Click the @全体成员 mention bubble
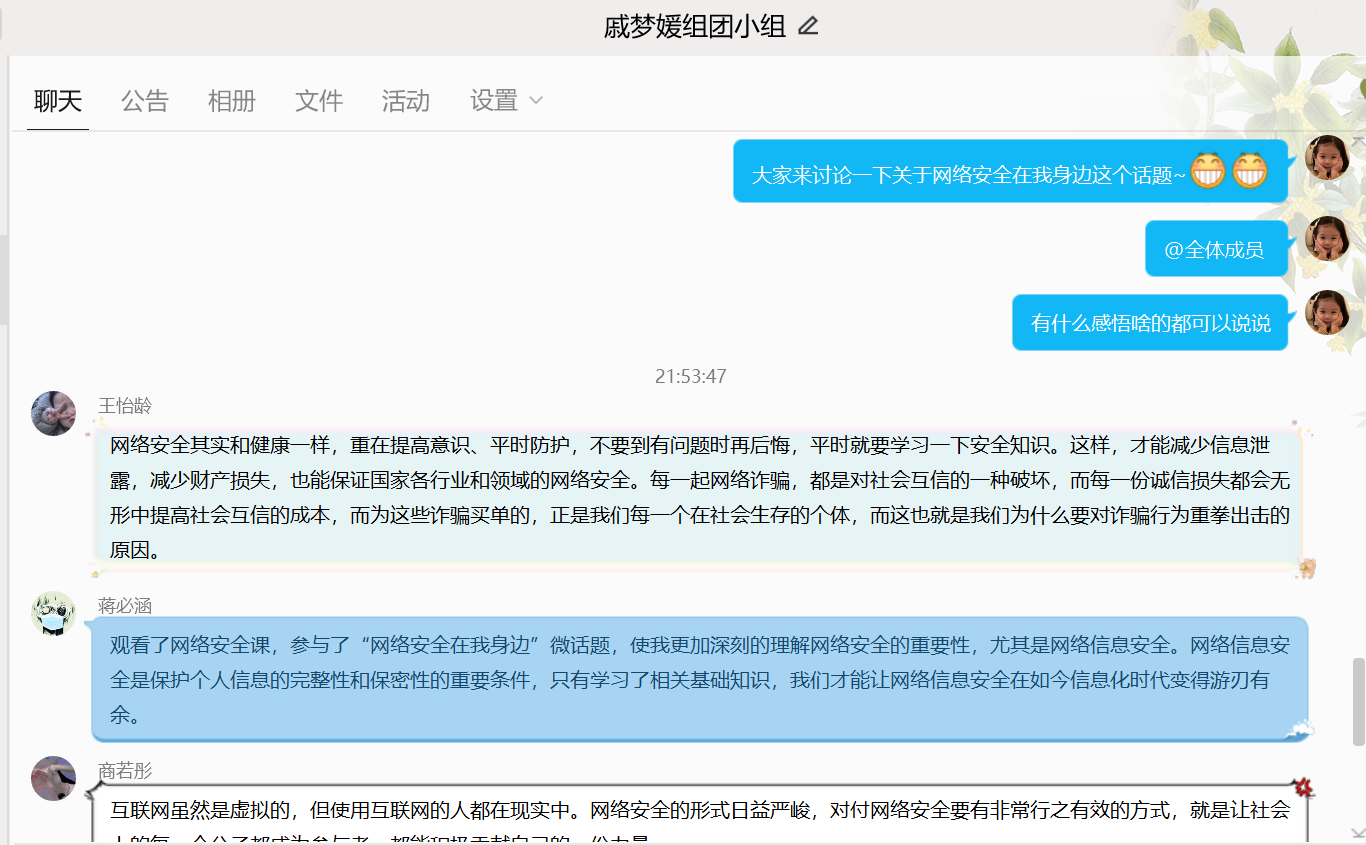Image resolution: width=1366 pixels, height=845 pixels. coord(1215,249)
